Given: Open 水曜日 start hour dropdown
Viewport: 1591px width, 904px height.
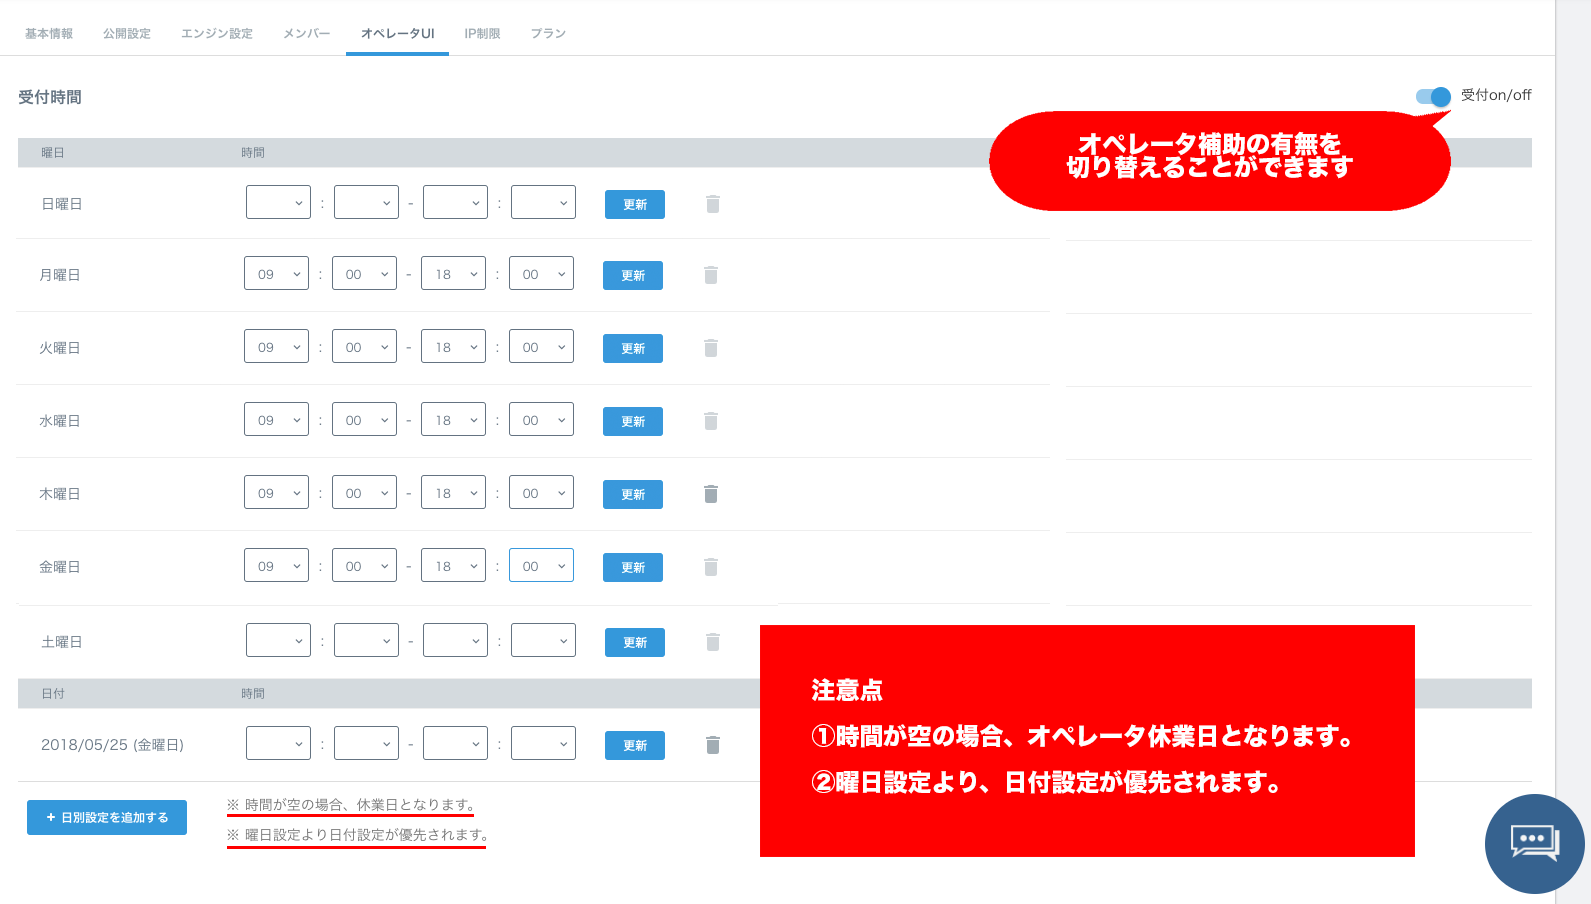Looking at the screenshot, I should coord(276,419).
